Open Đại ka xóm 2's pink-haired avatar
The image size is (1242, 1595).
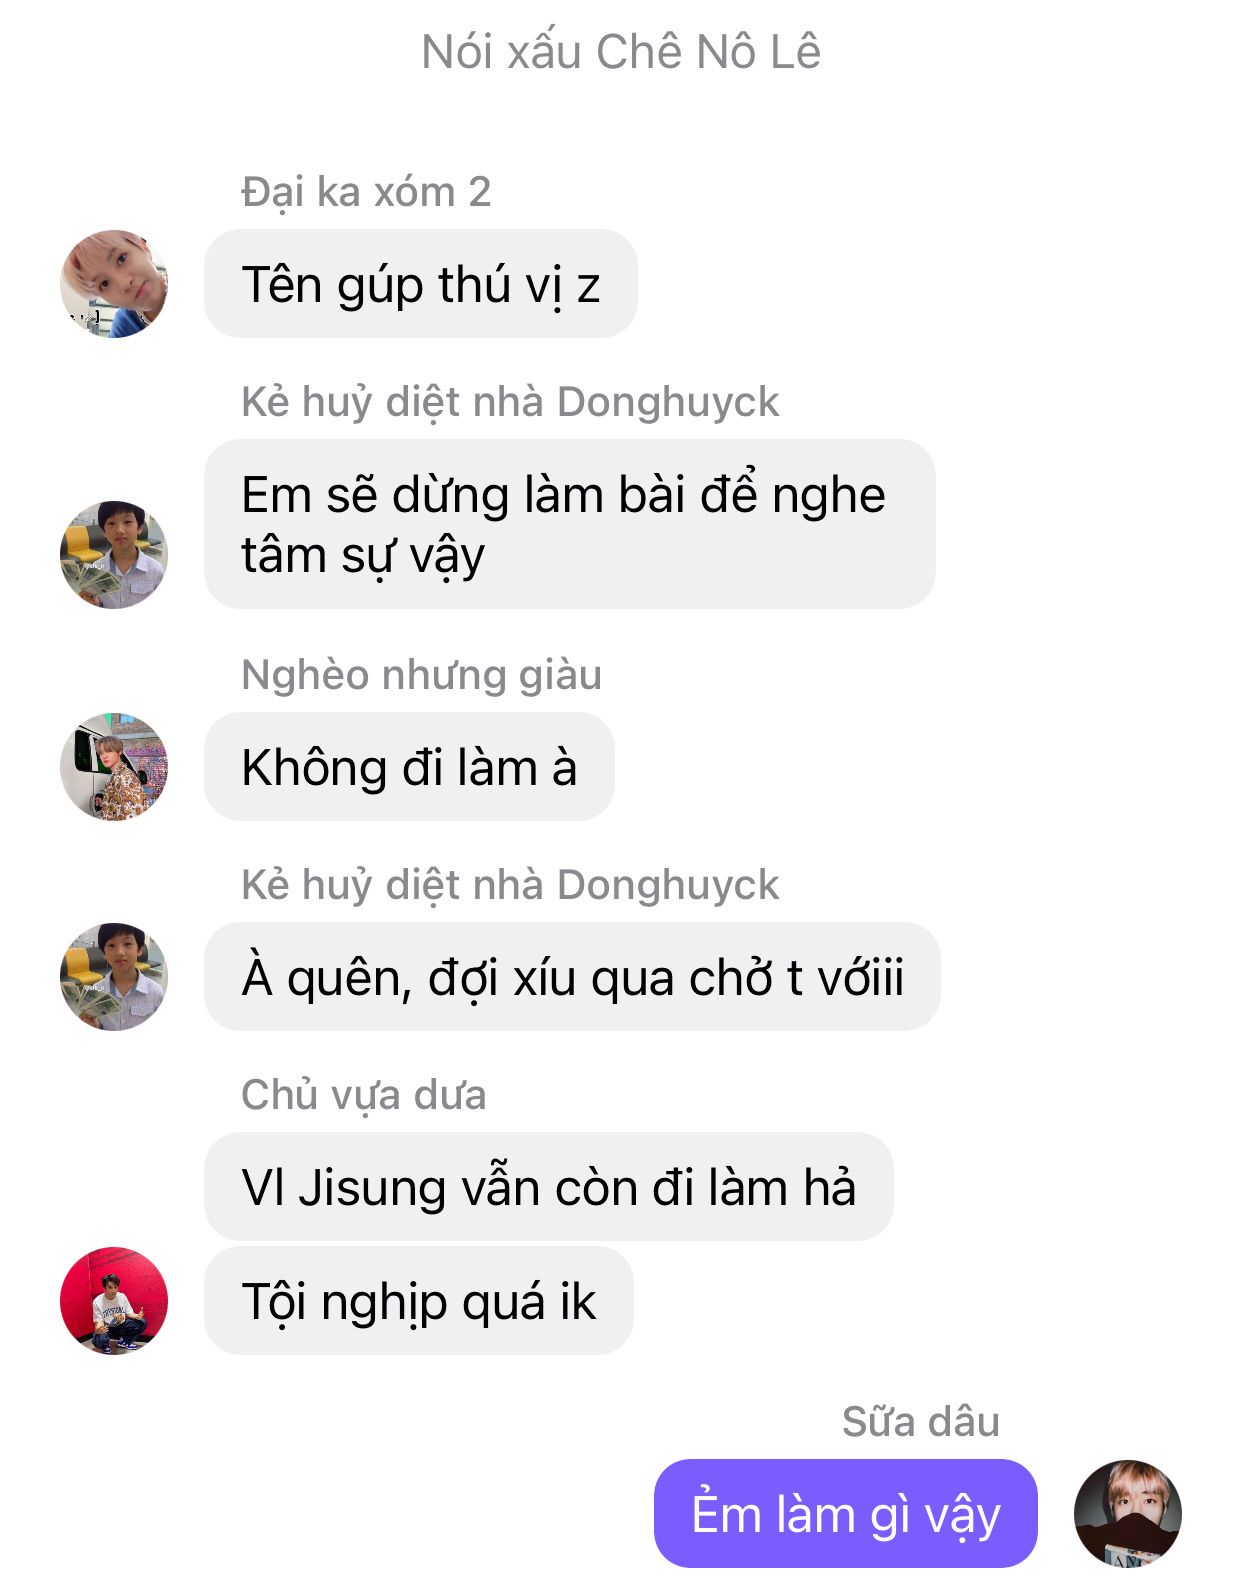(114, 284)
